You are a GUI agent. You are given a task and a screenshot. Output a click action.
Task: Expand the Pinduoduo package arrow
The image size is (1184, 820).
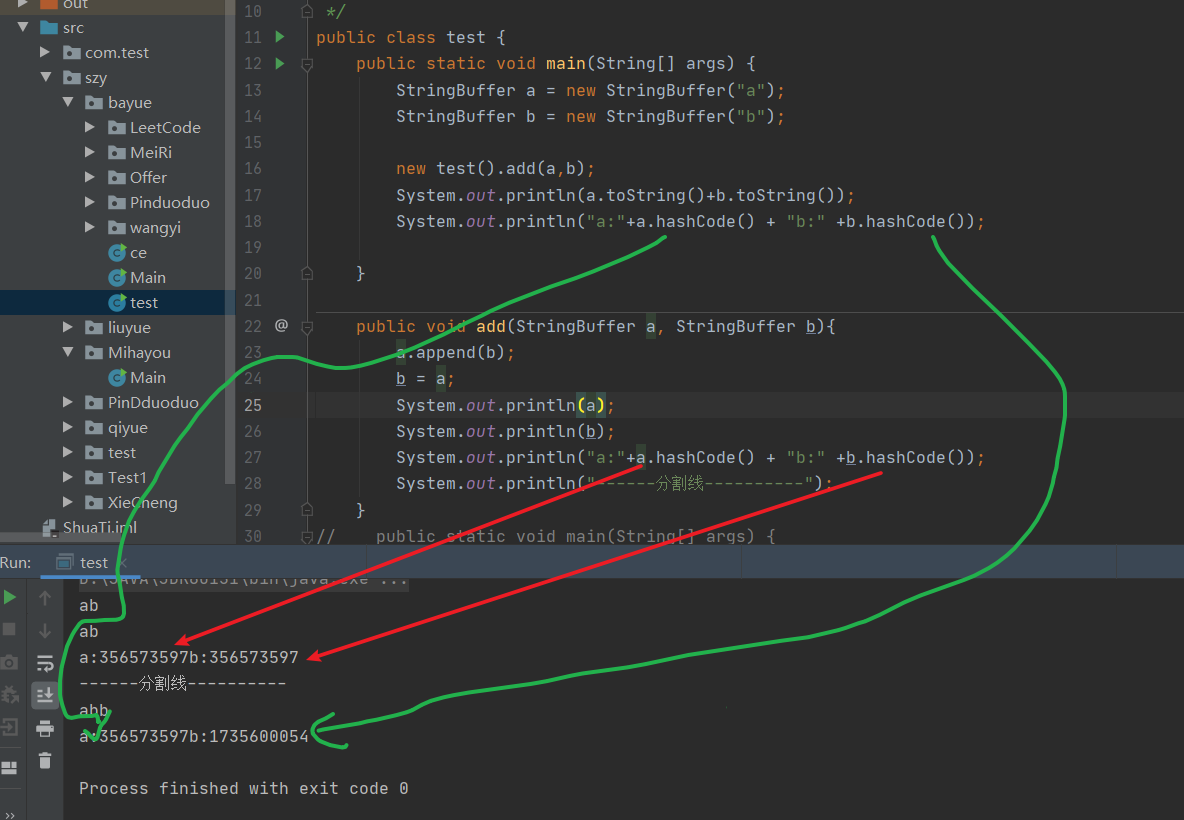(90, 202)
